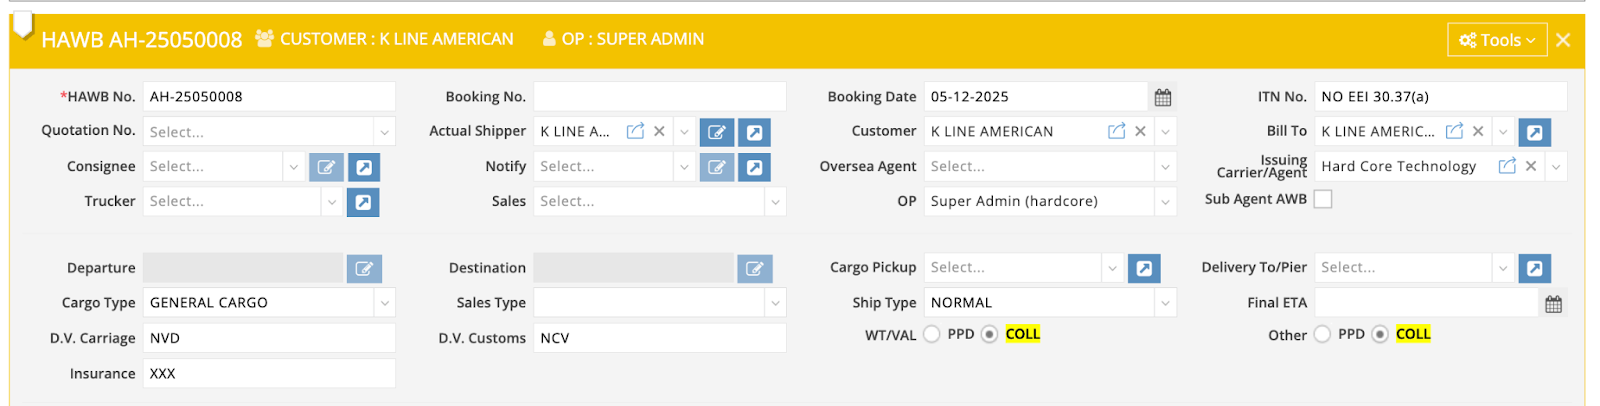Open the Sales Type dropdown

coord(775,303)
